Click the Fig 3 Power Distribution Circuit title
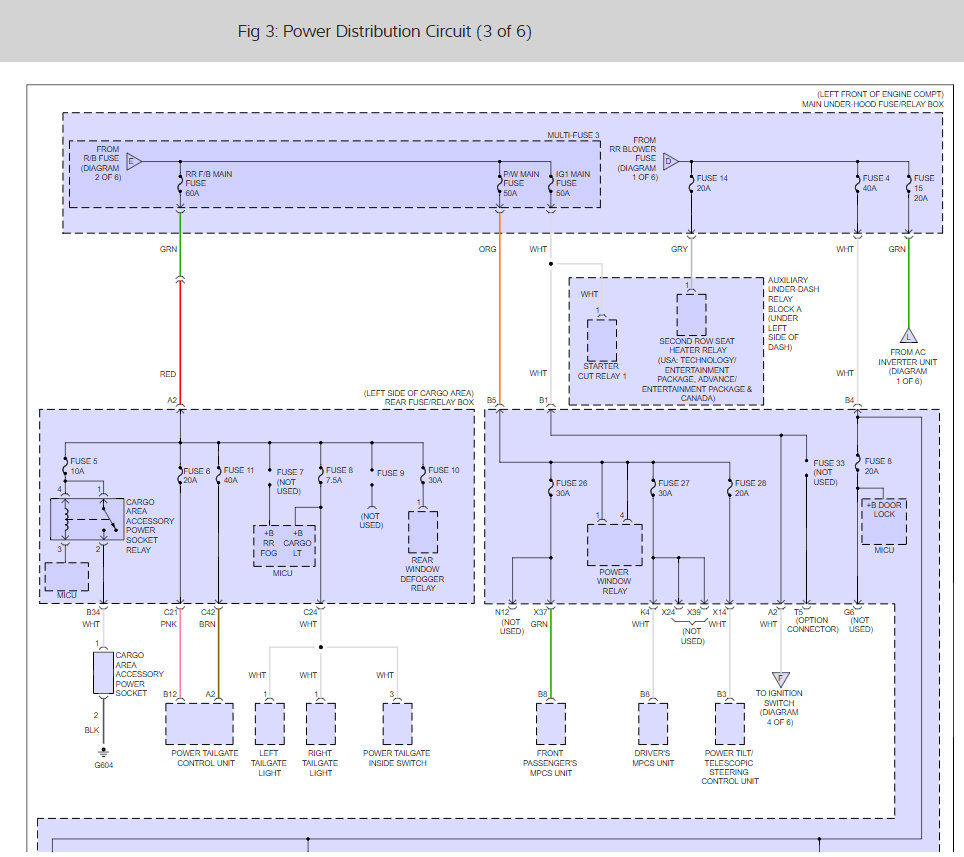The height and width of the screenshot is (857, 964). pyautogui.click(x=385, y=32)
